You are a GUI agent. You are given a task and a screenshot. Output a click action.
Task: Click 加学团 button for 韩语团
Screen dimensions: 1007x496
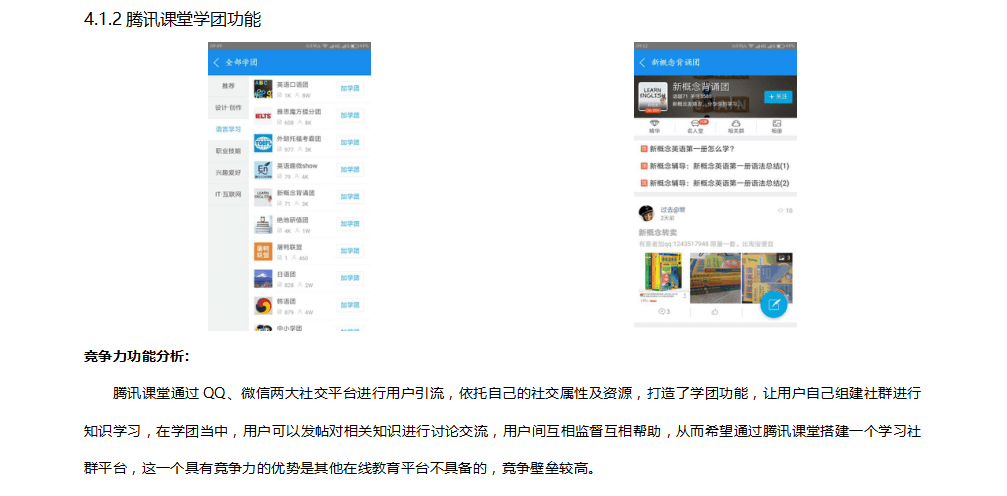[x=350, y=305]
